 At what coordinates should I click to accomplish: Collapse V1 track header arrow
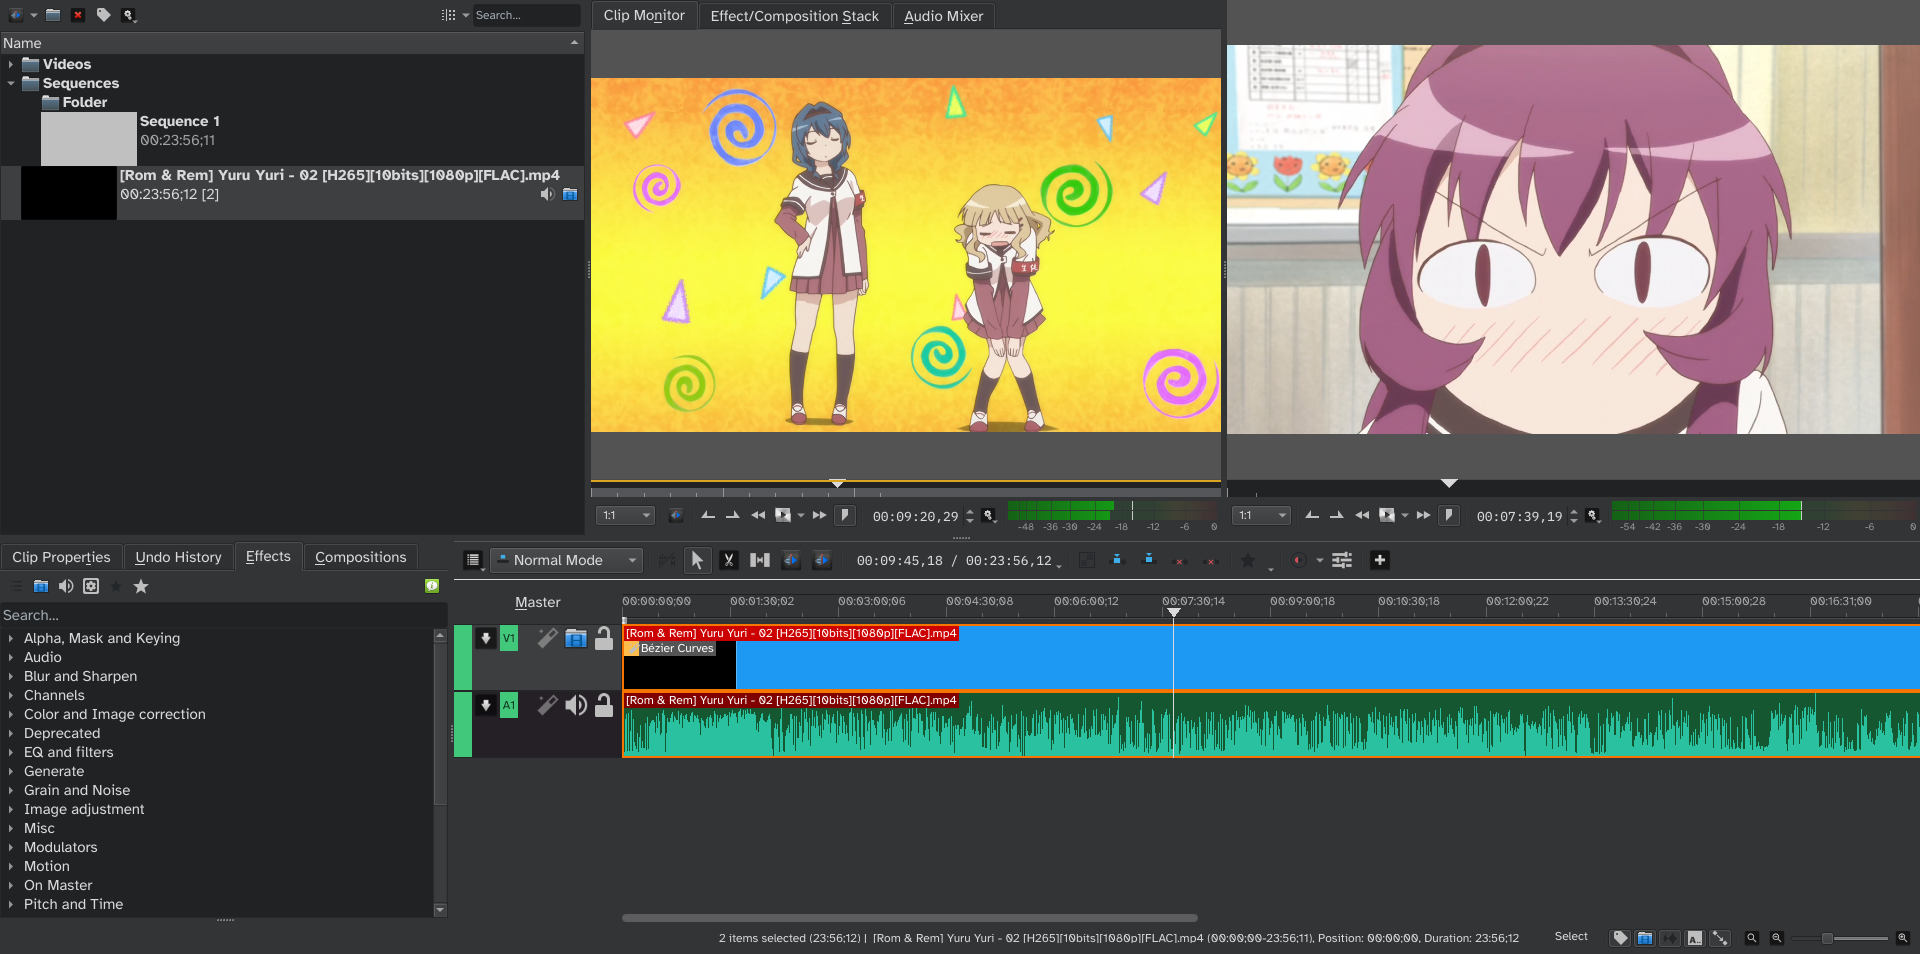coord(486,638)
